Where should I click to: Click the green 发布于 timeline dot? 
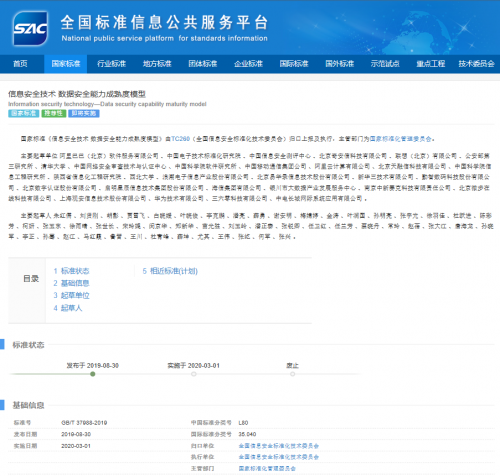pyautogui.click(x=93, y=374)
